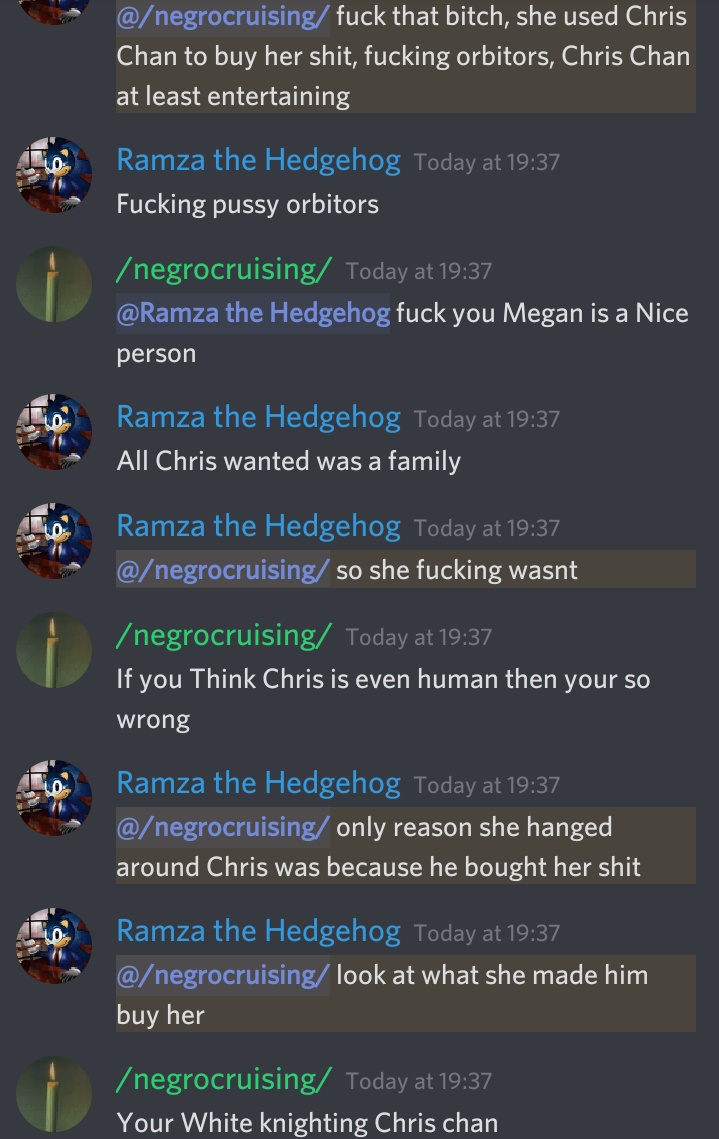
Task: Select username above 'All Chris wanted was a family'
Action: 259,418
